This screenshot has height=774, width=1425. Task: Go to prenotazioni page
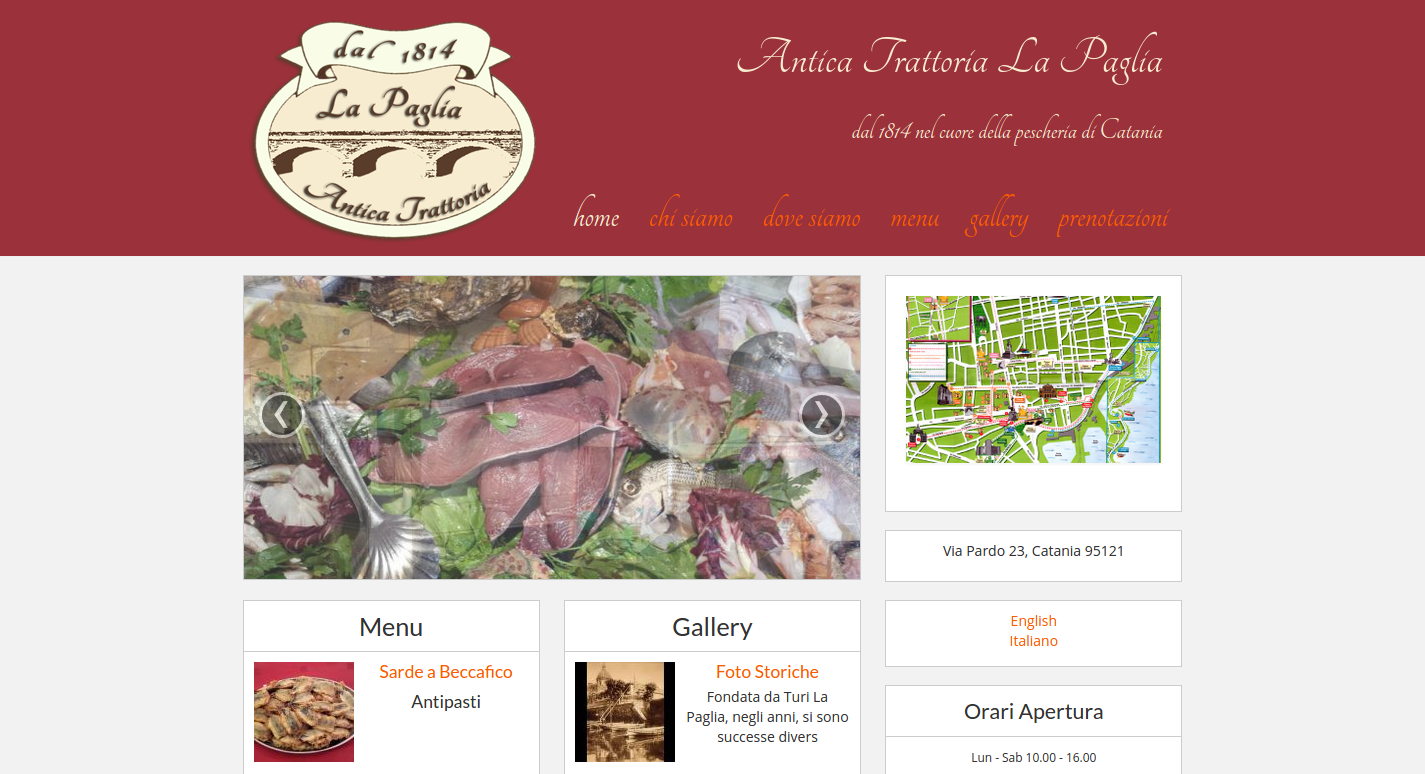1113,220
